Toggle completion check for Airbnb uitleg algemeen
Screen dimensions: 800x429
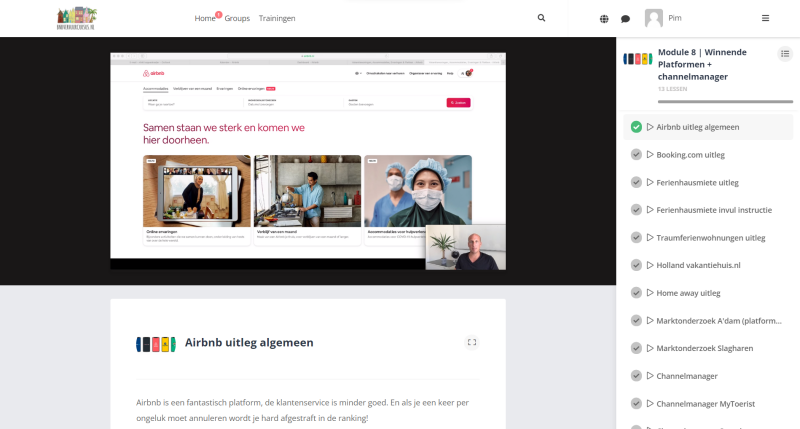click(636, 127)
